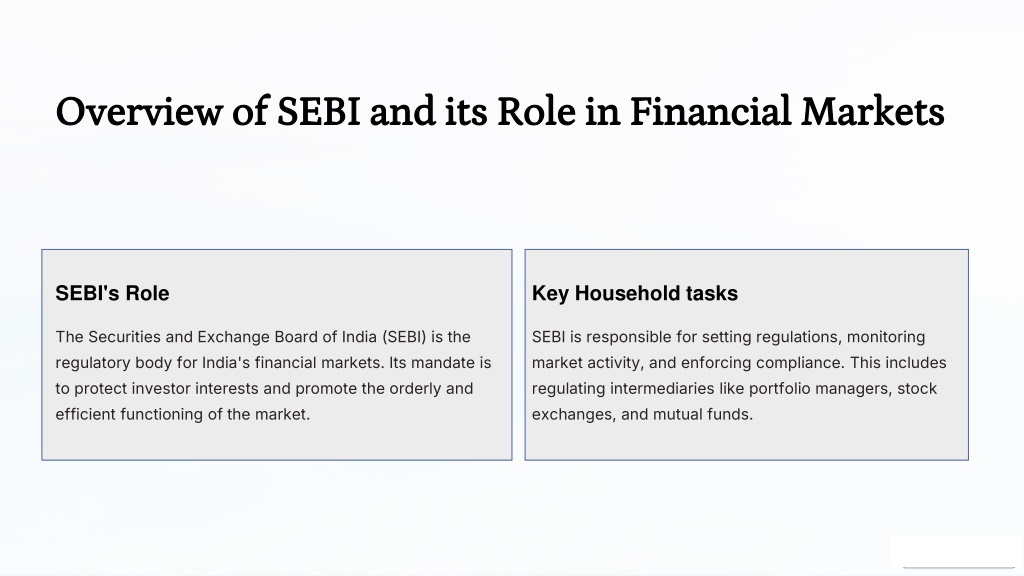Viewport: 1024px width, 576px height.
Task: Click the word "Overview" in the title
Action: [139, 112]
